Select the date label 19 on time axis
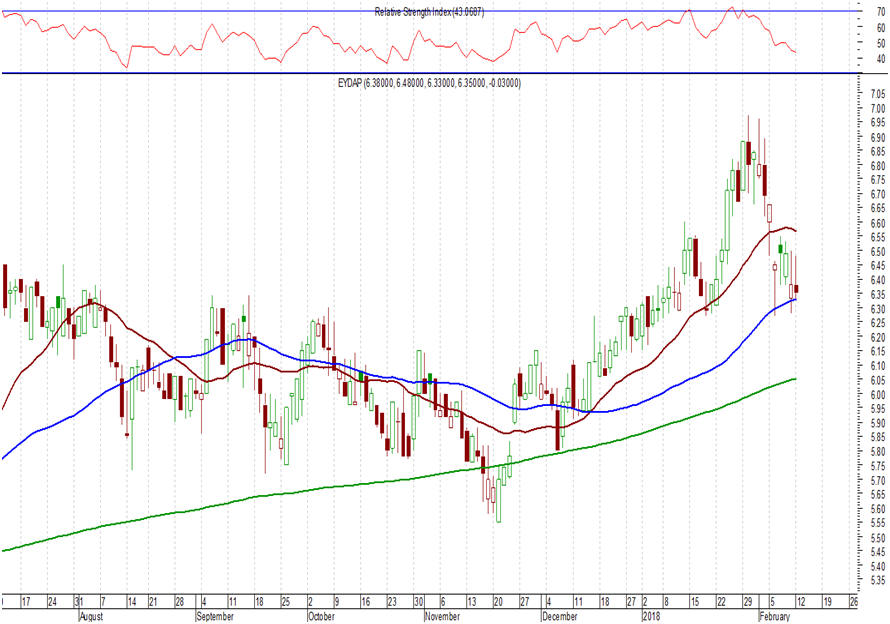This screenshot has width=890, height=624. 827,601
